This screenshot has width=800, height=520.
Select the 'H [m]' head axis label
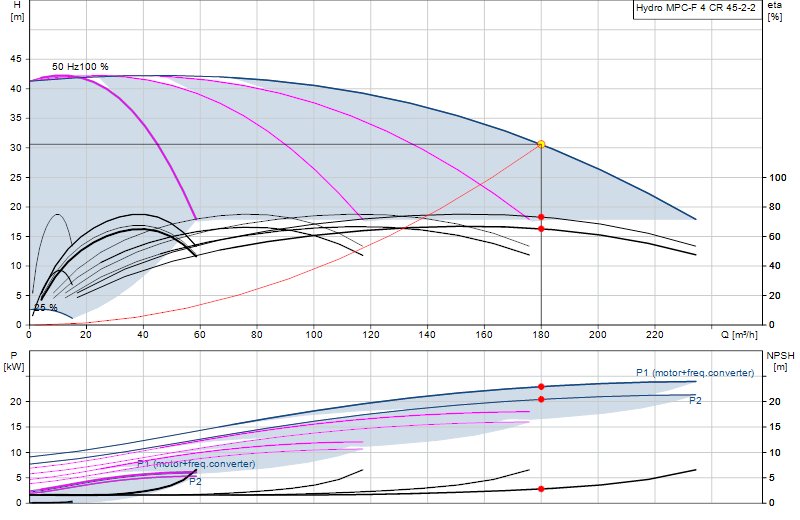(x=17, y=11)
